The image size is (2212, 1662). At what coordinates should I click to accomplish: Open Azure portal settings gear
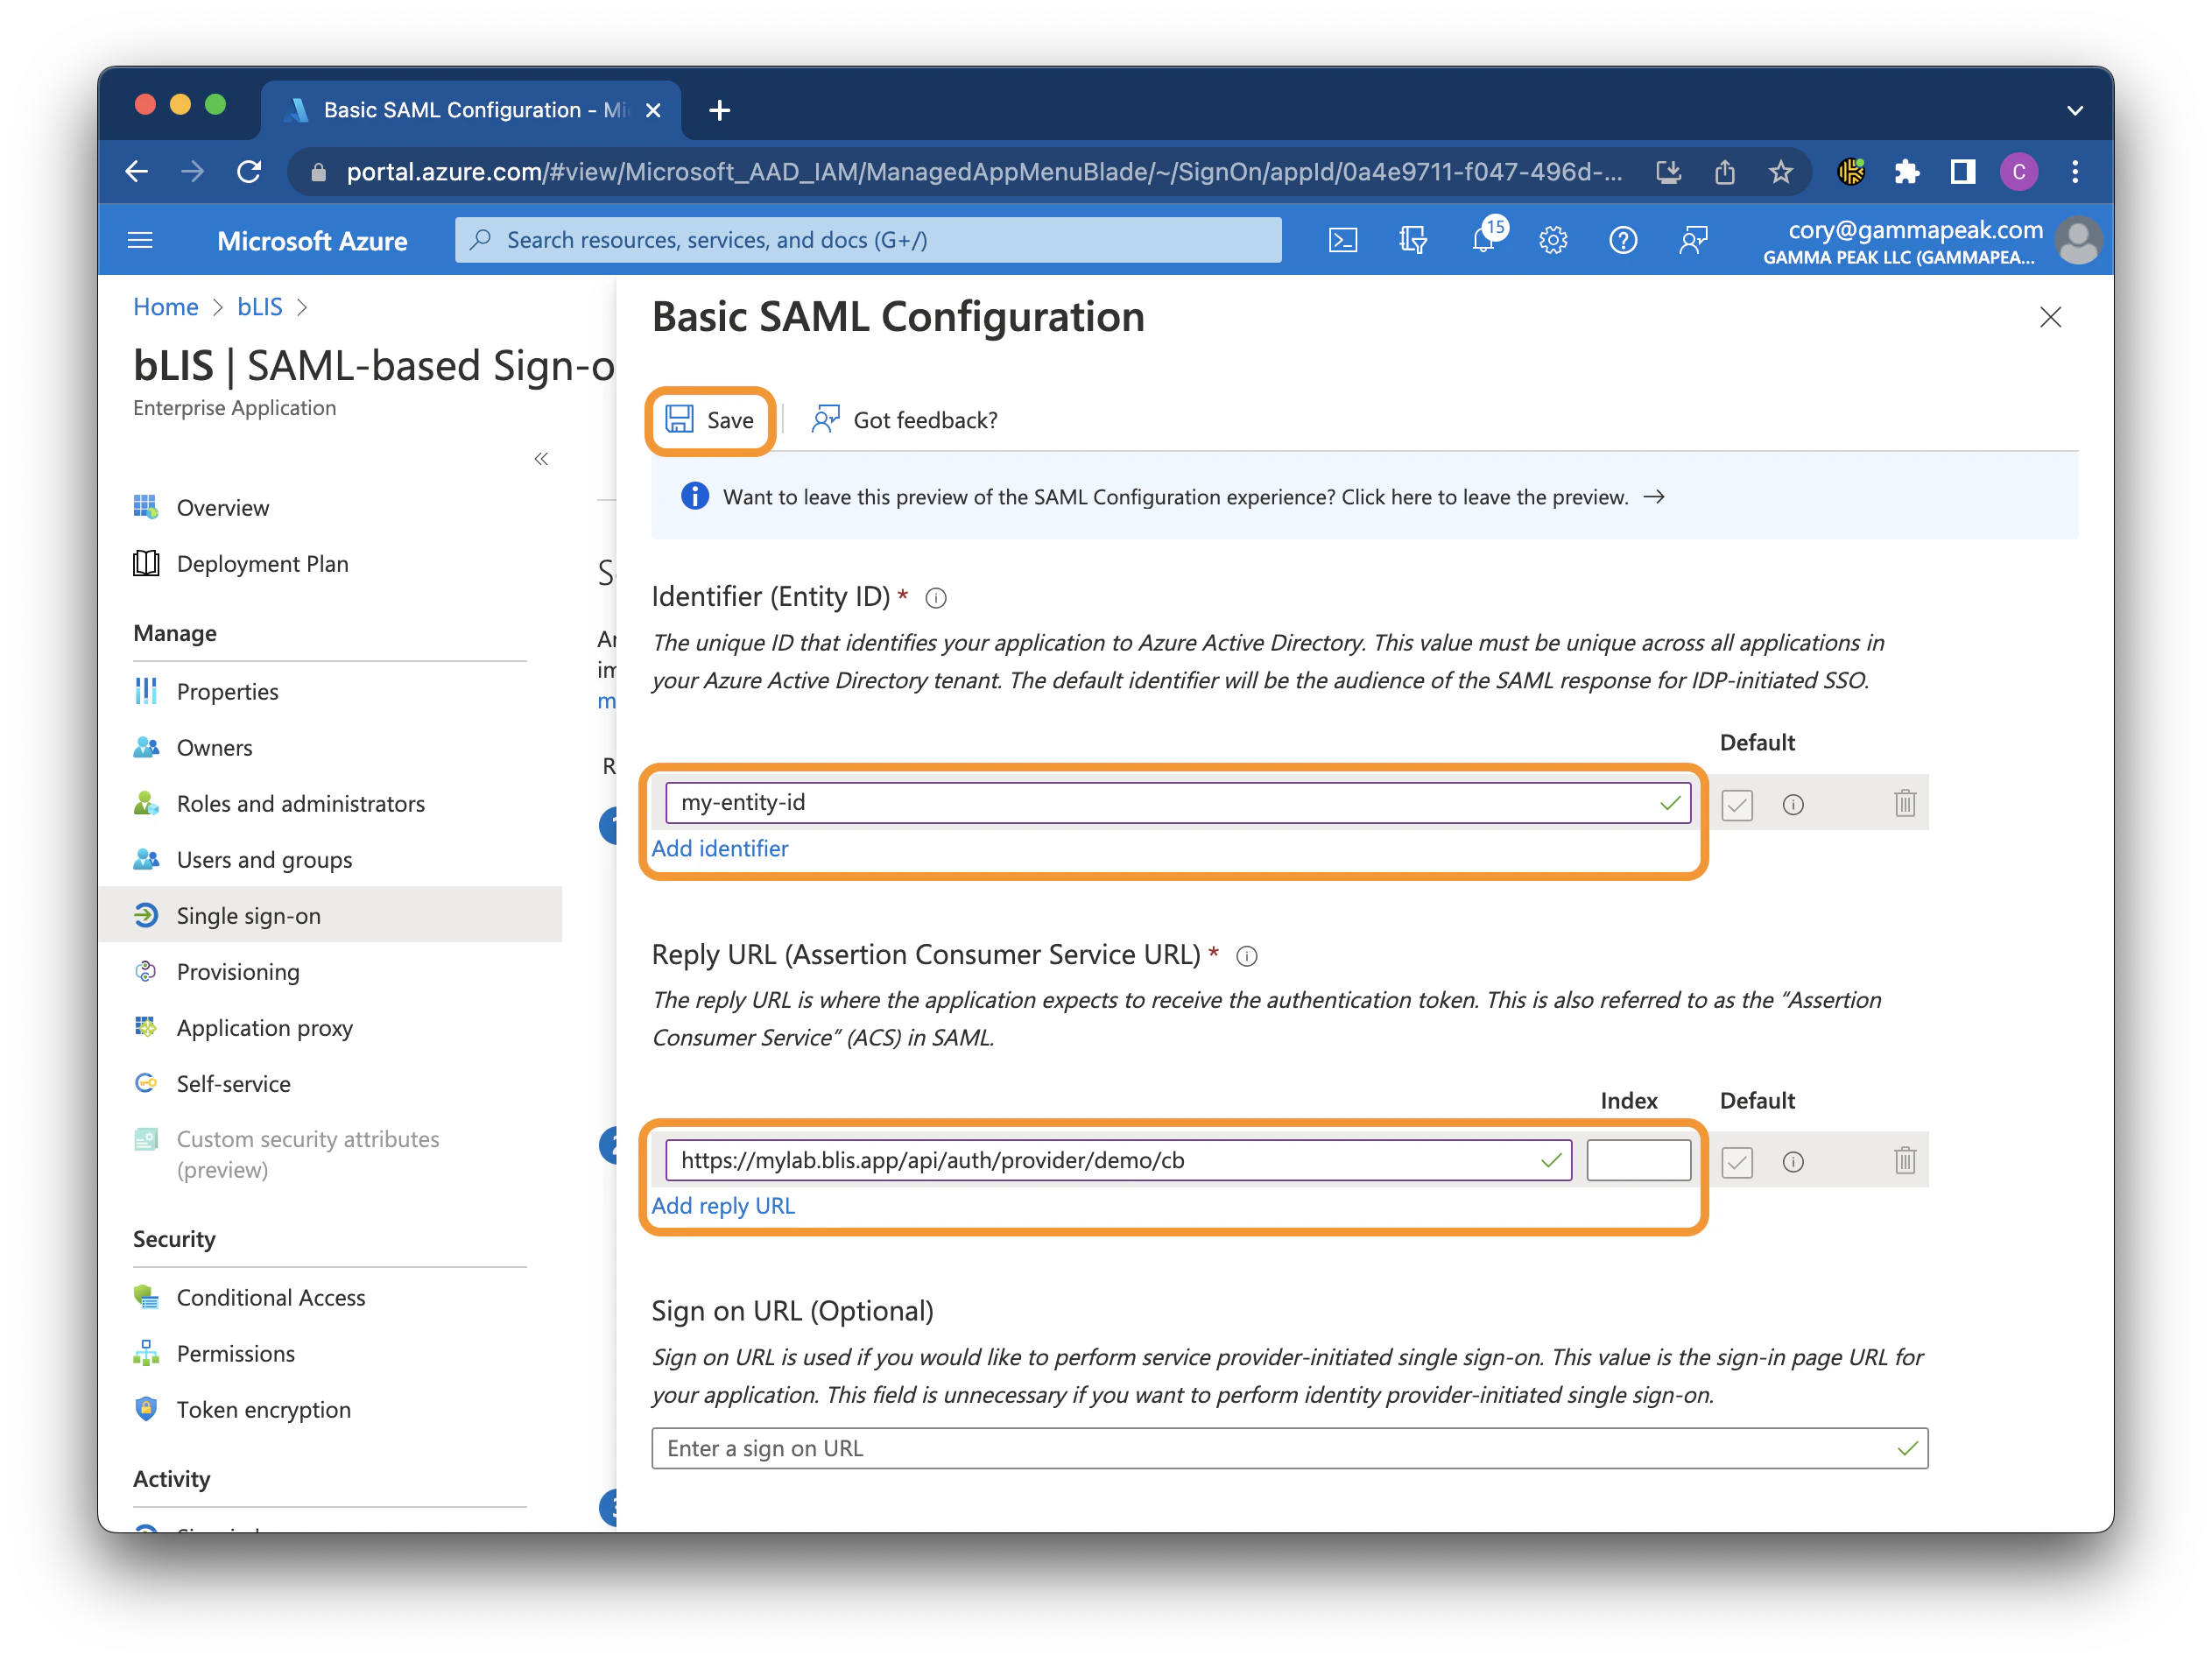pos(1553,240)
